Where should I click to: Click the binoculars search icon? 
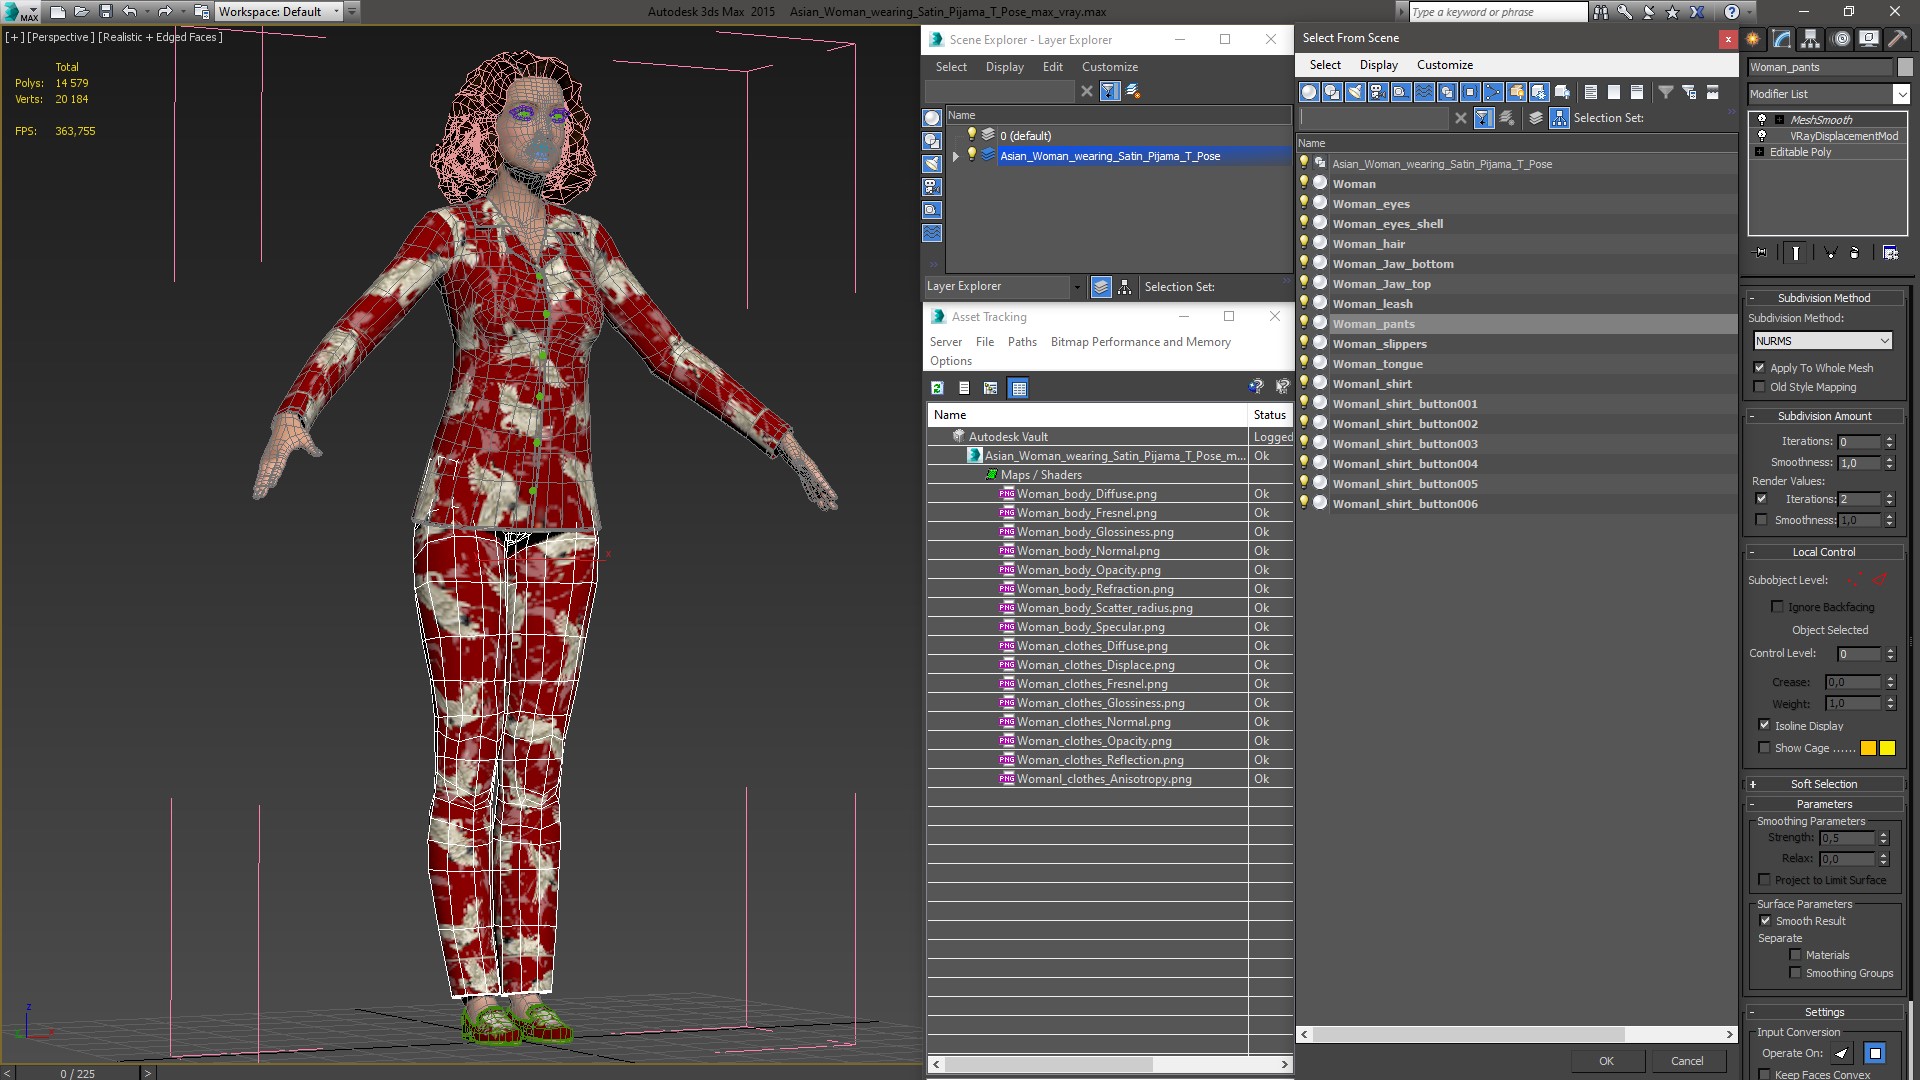1601,12
